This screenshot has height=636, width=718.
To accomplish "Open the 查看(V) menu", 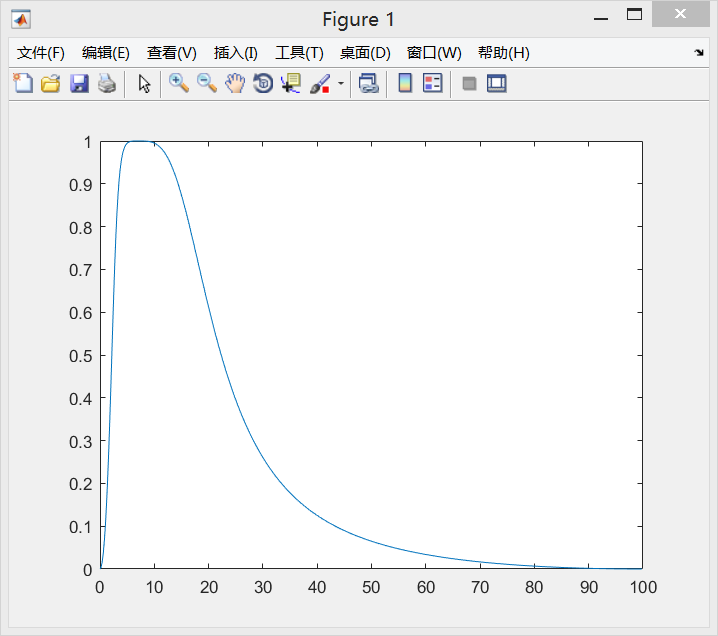I will tap(172, 53).
